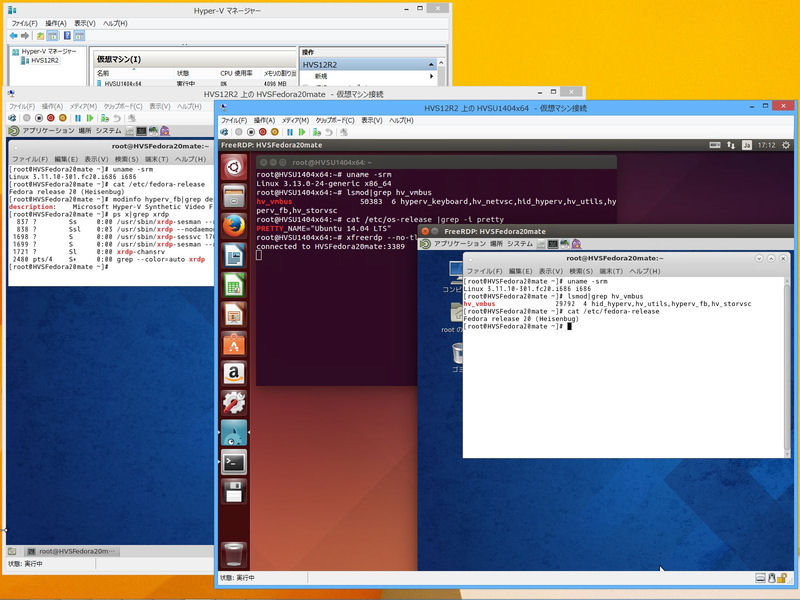
Task: Click root@HVSFedora20m taskbar button in Fedora panel
Action: pyautogui.click(x=72, y=552)
